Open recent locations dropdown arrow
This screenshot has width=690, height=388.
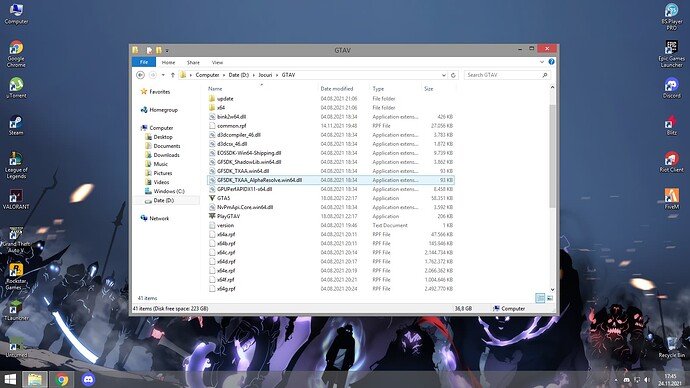[163, 75]
